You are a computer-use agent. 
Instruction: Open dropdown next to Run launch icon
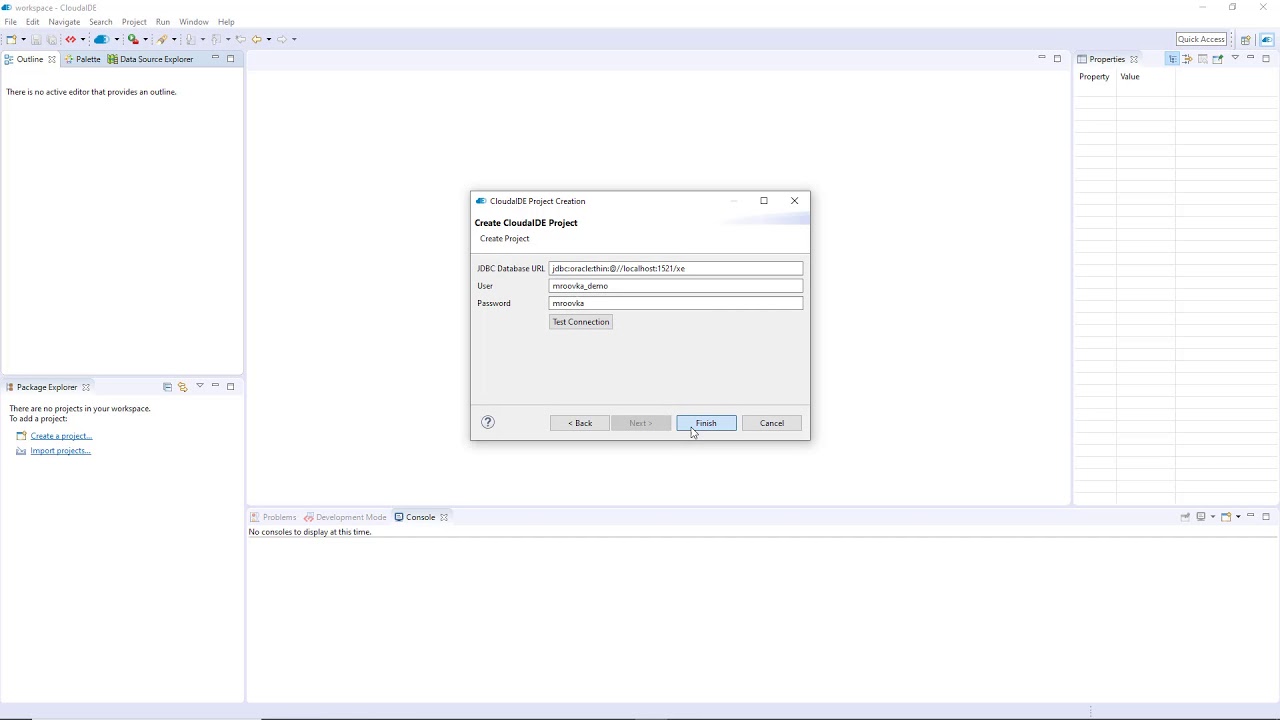click(146, 39)
